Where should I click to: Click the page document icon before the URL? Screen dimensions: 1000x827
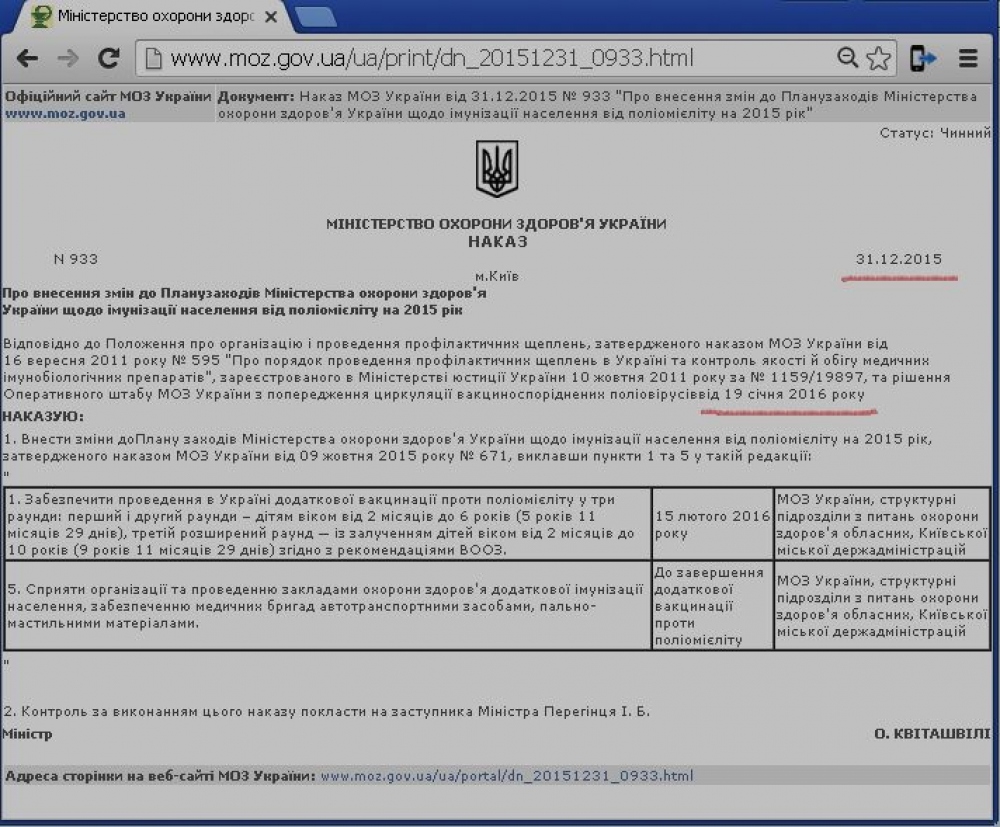(x=153, y=58)
